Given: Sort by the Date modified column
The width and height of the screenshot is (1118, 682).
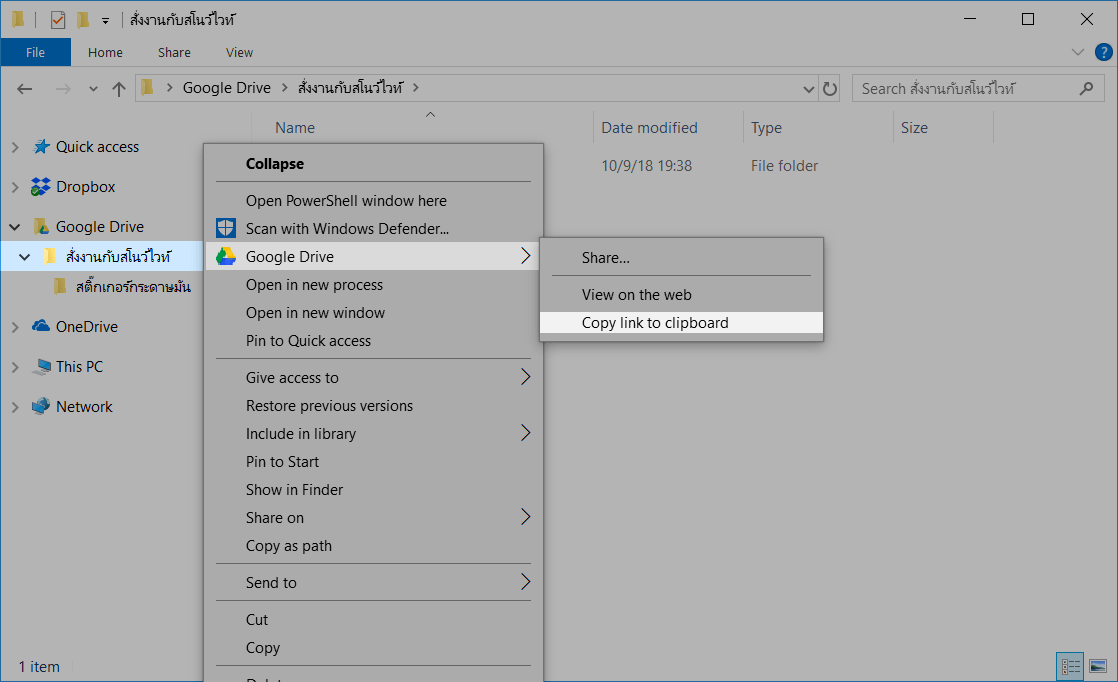Looking at the screenshot, I should (x=650, y=128).
